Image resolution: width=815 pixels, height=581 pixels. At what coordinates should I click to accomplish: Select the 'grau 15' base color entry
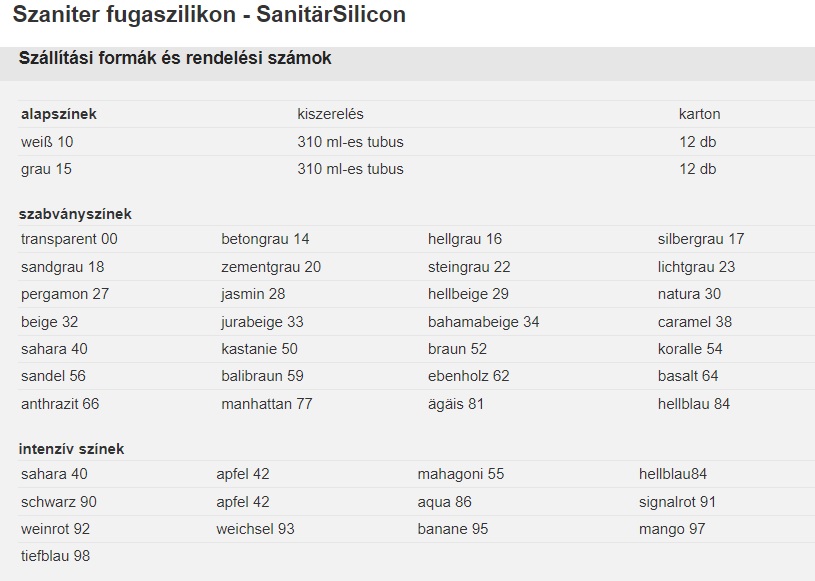(46, 169)
